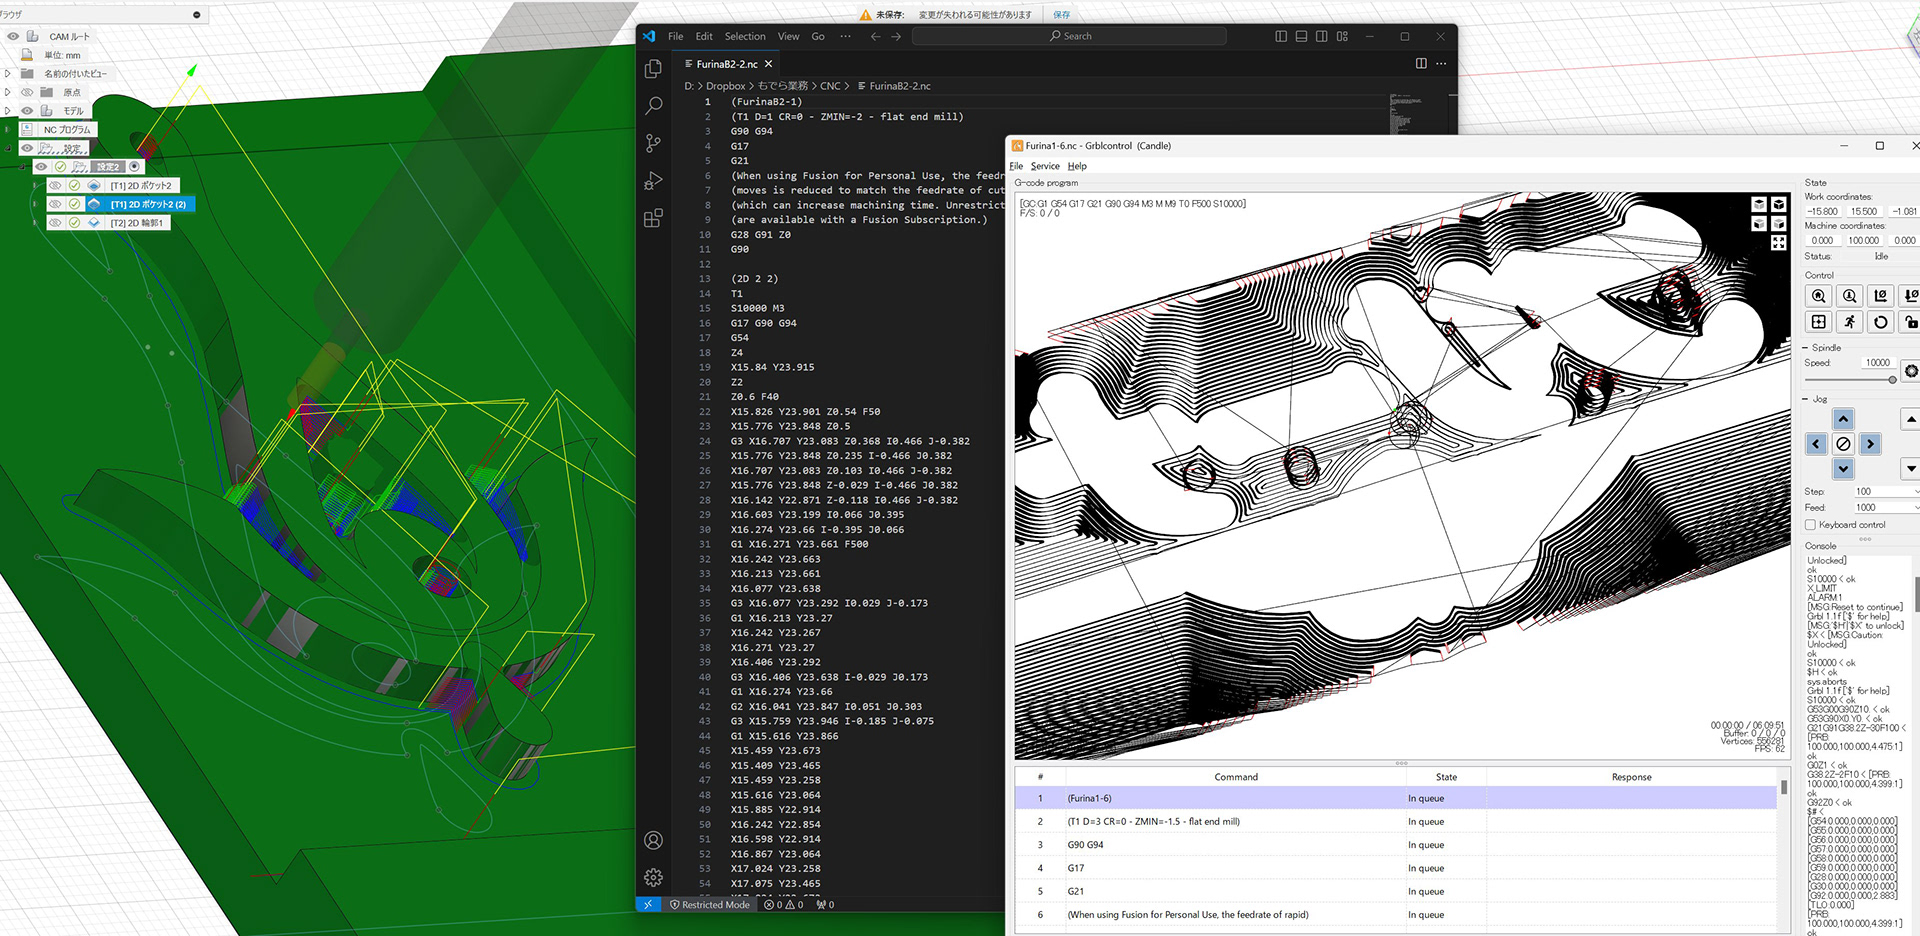Open Help menu in Candle
Screen dimensions: 1920x936
(x=1077, y=166)
